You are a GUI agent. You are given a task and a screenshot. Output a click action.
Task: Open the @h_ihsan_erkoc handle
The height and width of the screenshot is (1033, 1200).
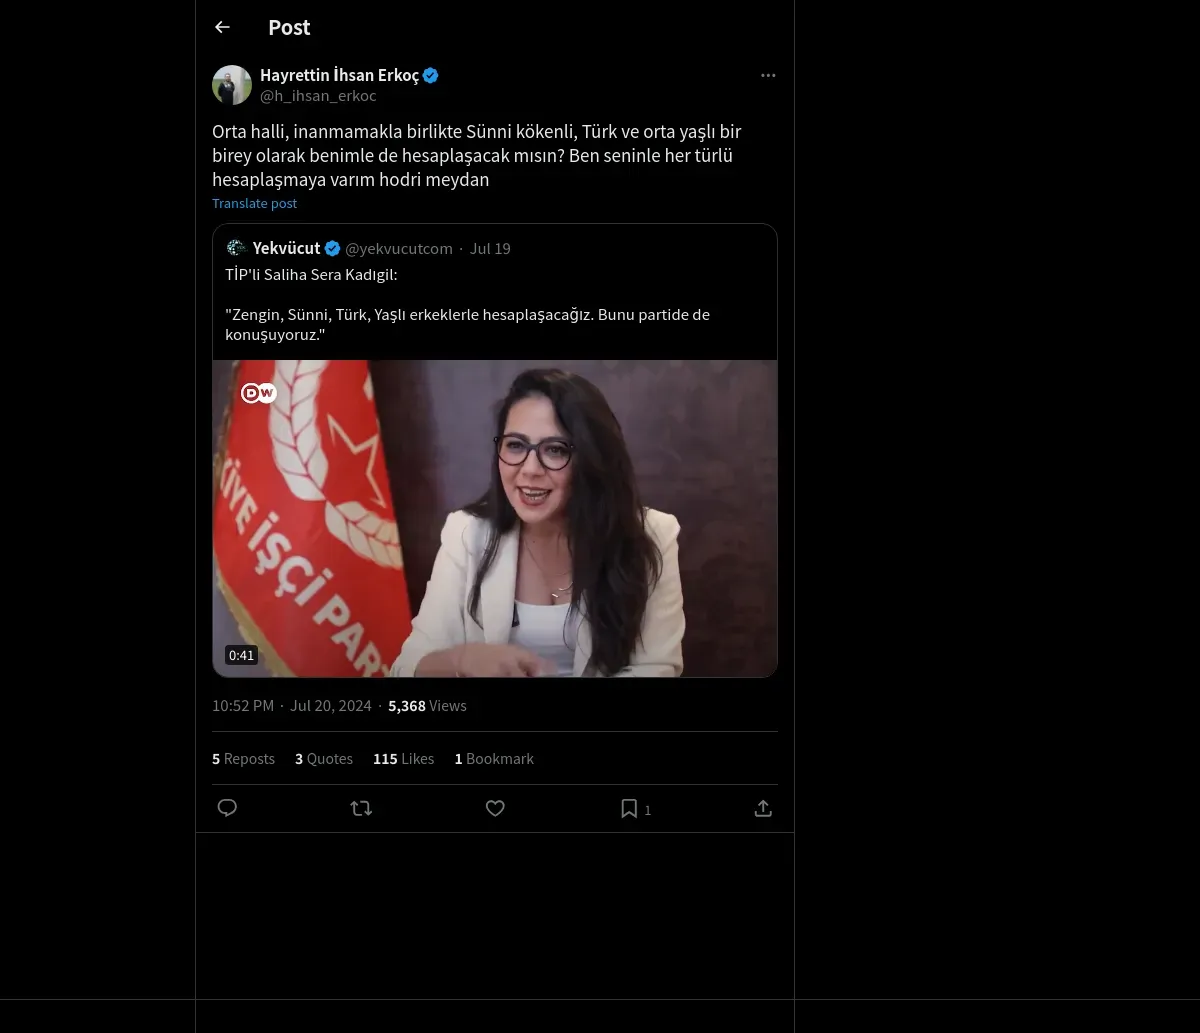318,96
